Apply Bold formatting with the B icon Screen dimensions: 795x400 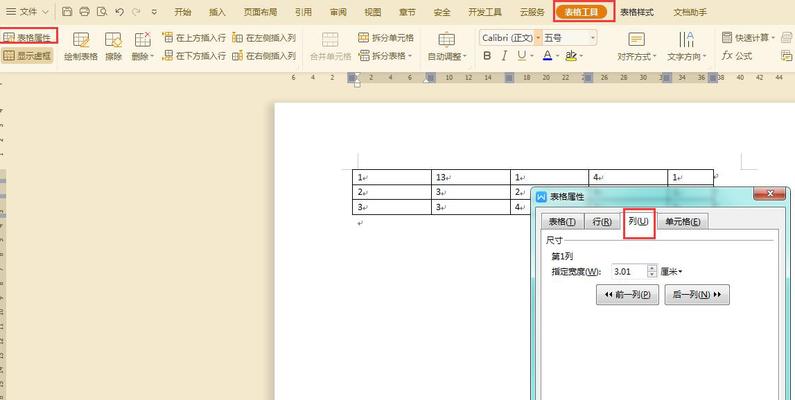(x=487, y=57)
